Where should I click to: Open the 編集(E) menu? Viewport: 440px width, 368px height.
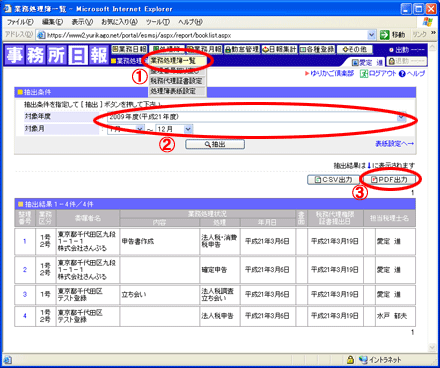[52, 22]
